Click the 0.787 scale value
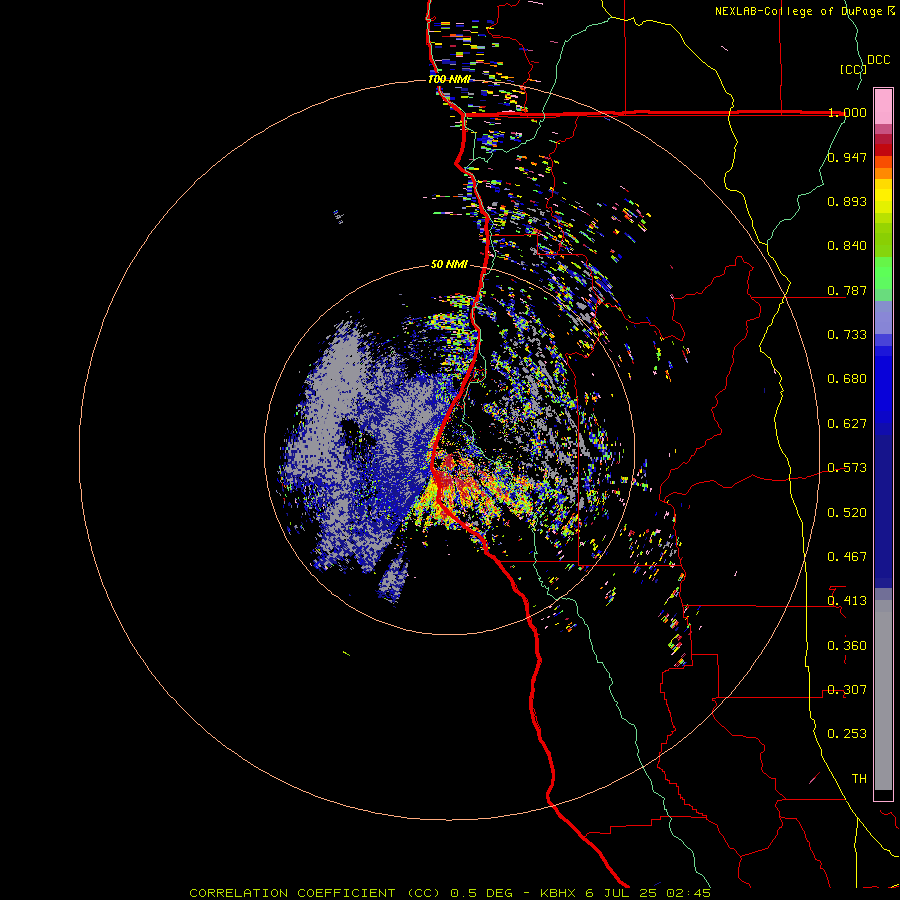The width and height of the screenshot is (900, 900). (x=847, y=290)
